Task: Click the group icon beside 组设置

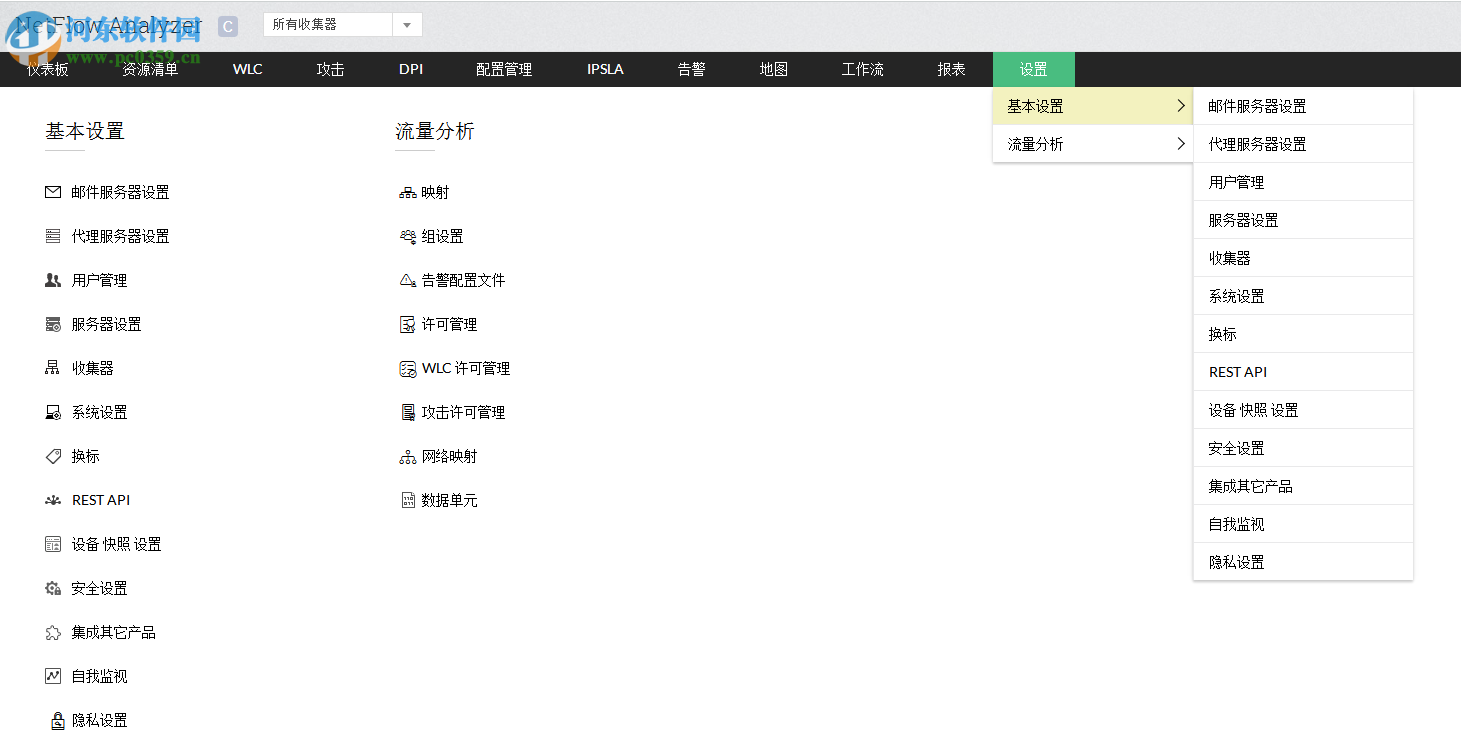Action: coord(408,236)
